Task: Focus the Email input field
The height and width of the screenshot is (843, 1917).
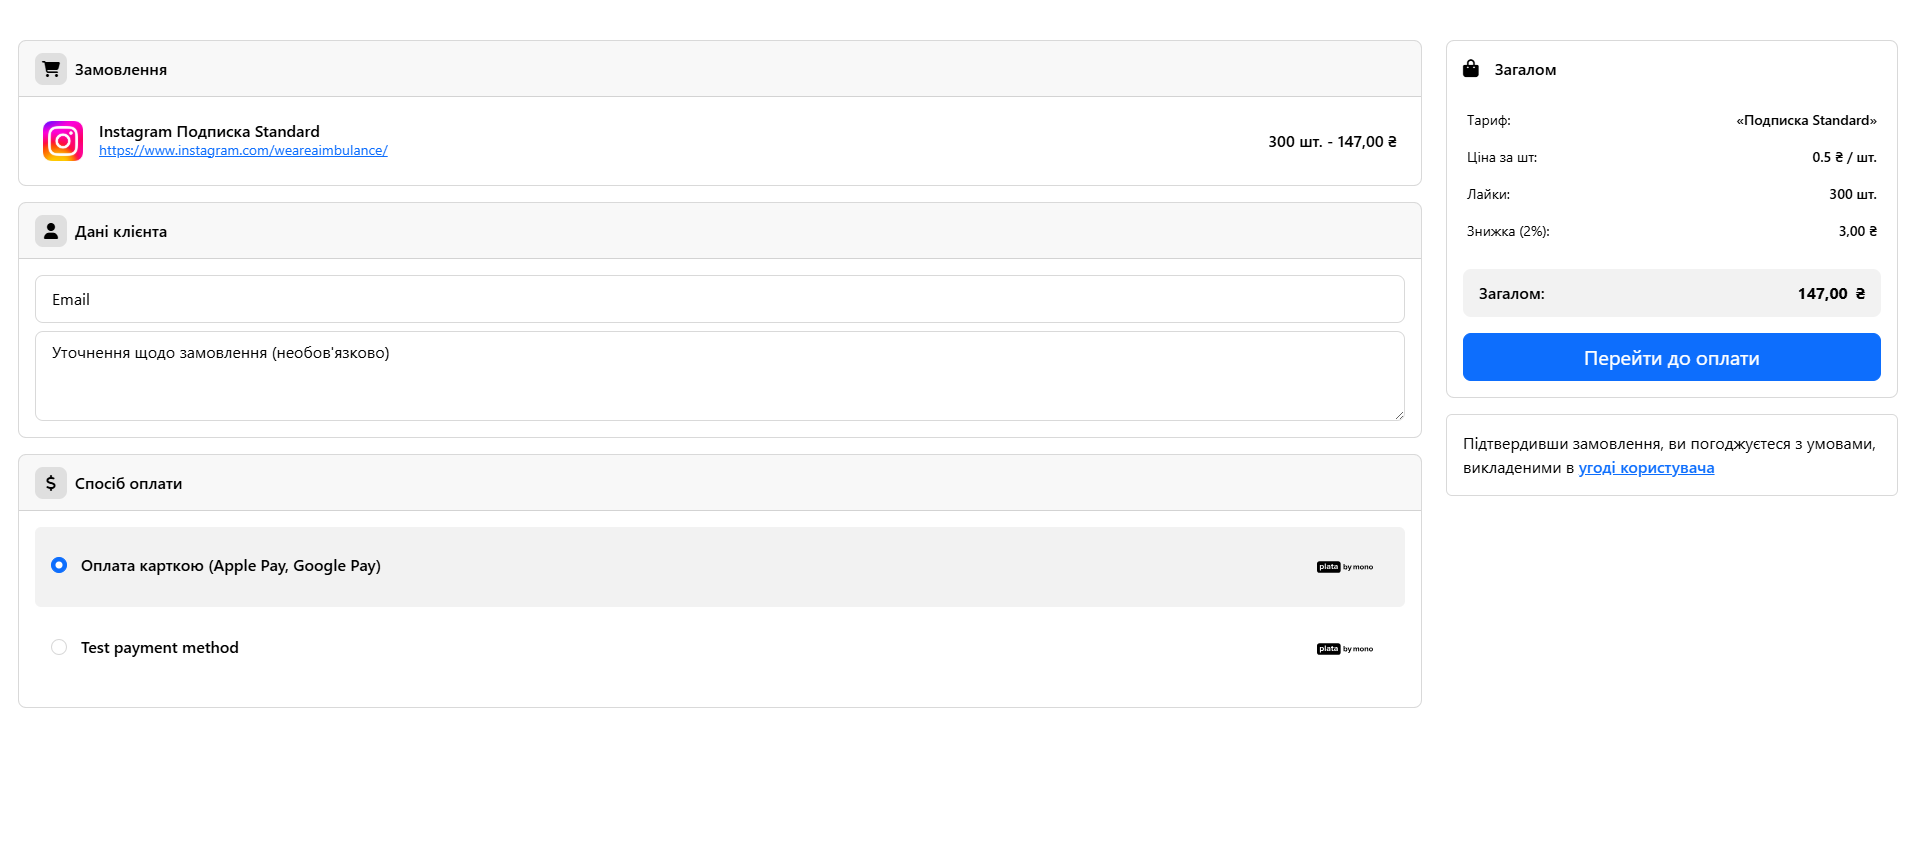Action: pyautogui.click(x=720, y=299)
